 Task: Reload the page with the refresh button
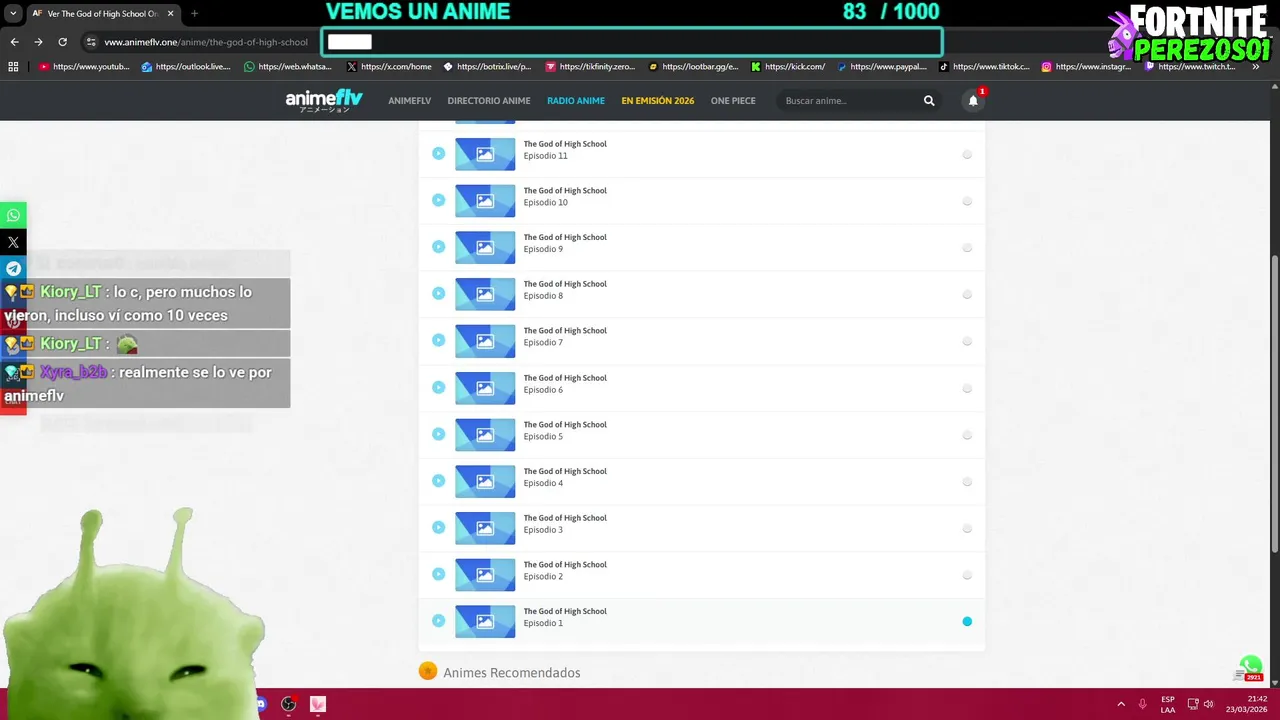coord(62,42)
